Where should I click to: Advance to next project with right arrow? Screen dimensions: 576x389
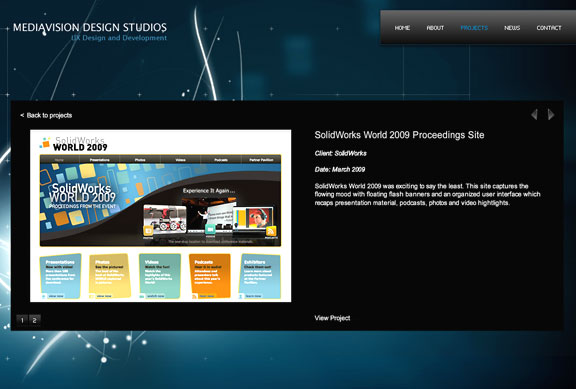(x=551, y=114)
